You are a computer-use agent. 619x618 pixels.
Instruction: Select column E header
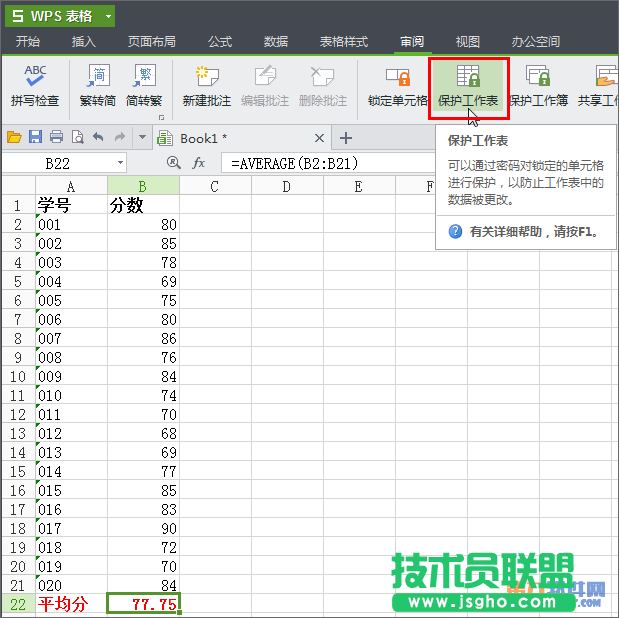click(x=359, y=186)
